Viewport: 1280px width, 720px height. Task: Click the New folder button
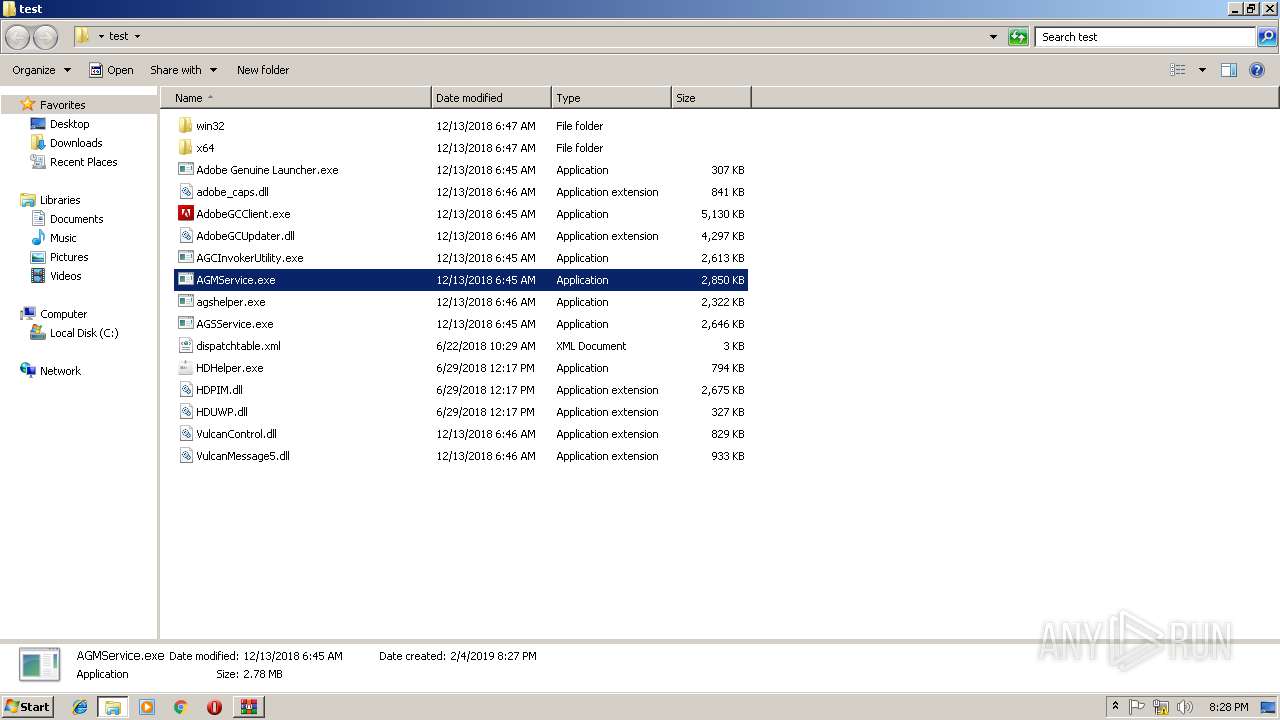tap(263, 70)
